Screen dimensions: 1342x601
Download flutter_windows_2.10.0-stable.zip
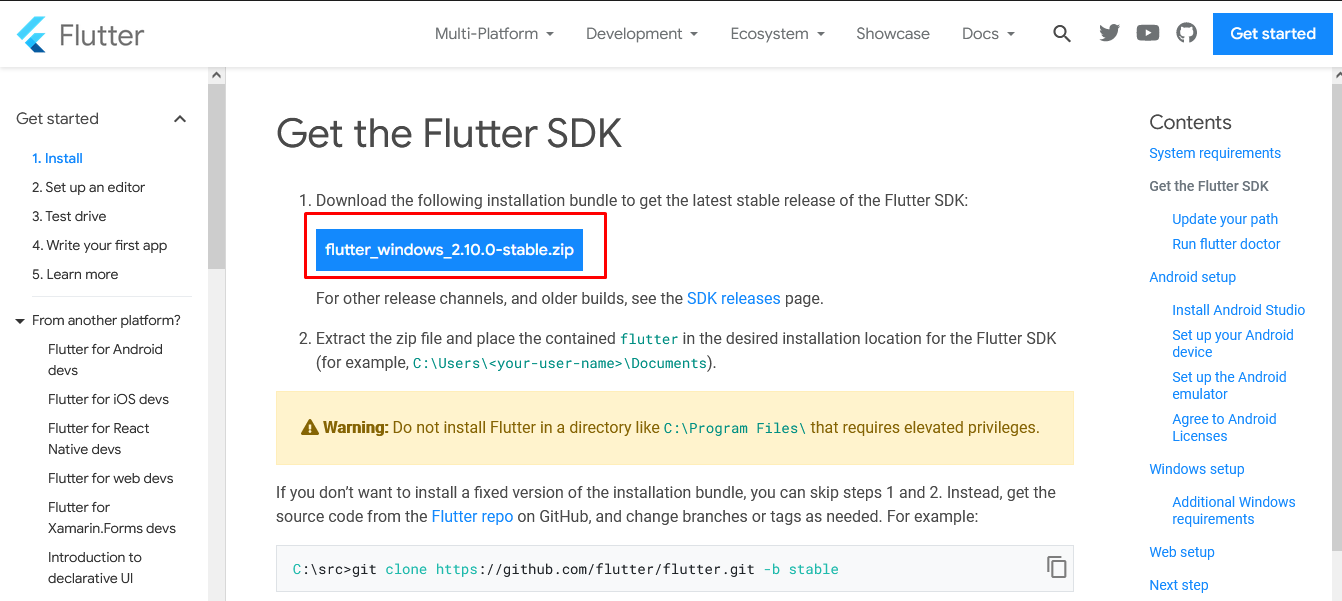[449, 250]
